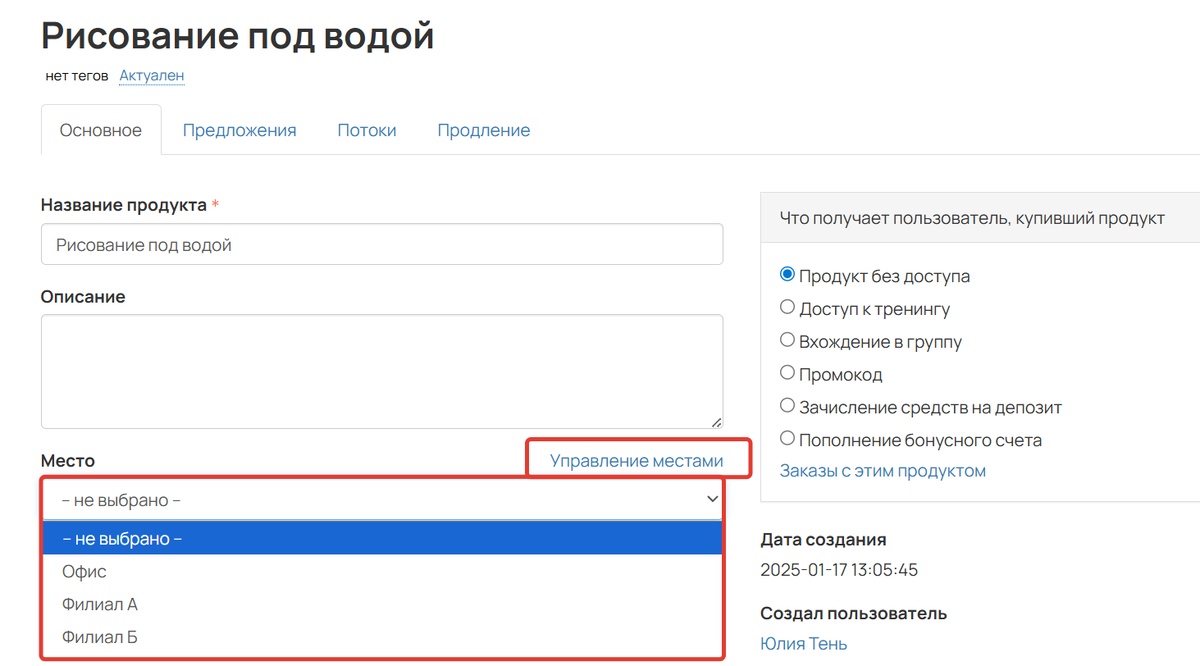Click inside the 'Описание' text area
1200x666 pixels.
(x=380, y=370)
